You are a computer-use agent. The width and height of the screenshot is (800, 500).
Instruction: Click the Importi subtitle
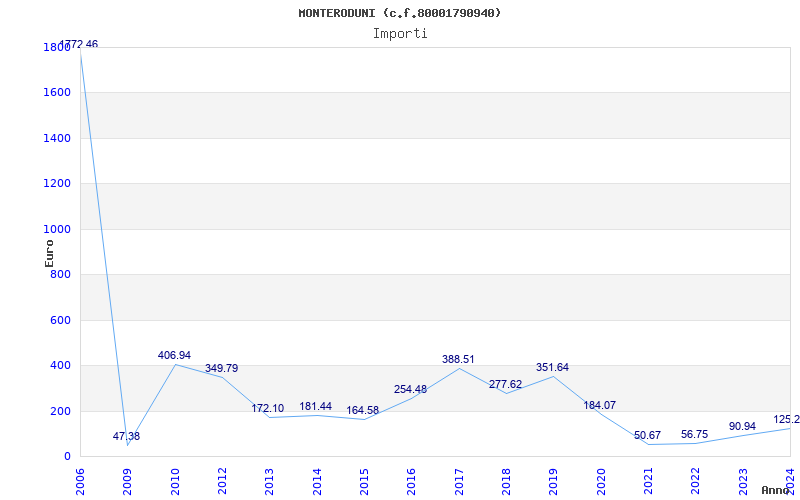(400, 34)
